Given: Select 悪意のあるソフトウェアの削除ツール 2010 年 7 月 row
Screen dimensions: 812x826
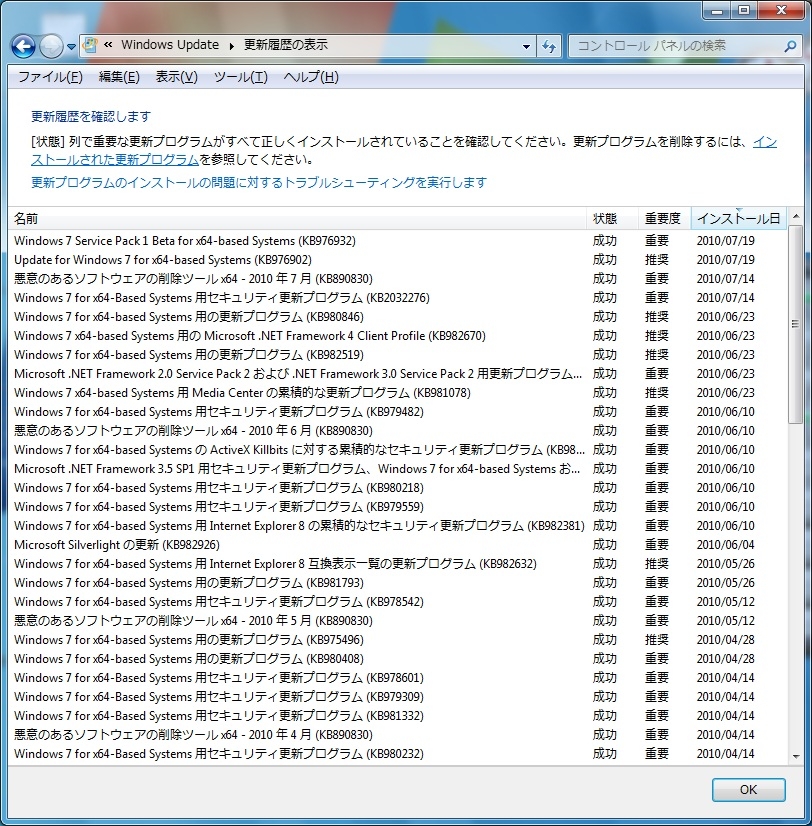Looking at the screenshot, I should [x=398, y=279].
